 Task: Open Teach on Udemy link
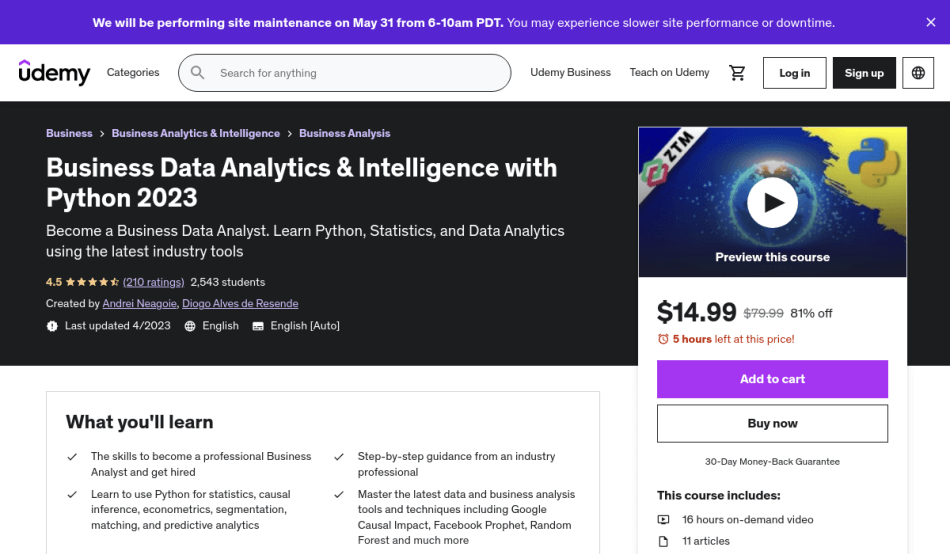(669, 72)
